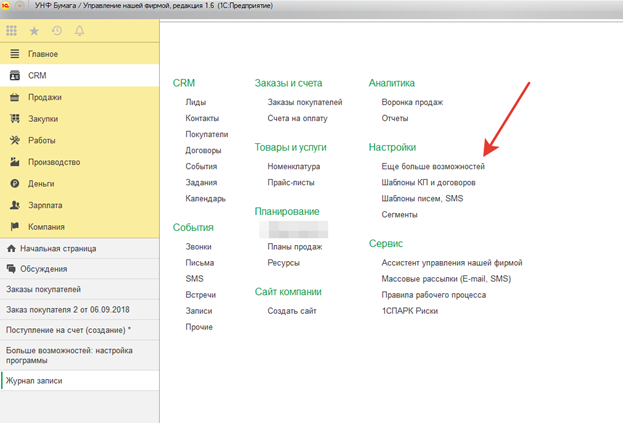
Task: Open Шаблоны КП и договоров link
Action: pyautogui.click(x=428, y=182)
